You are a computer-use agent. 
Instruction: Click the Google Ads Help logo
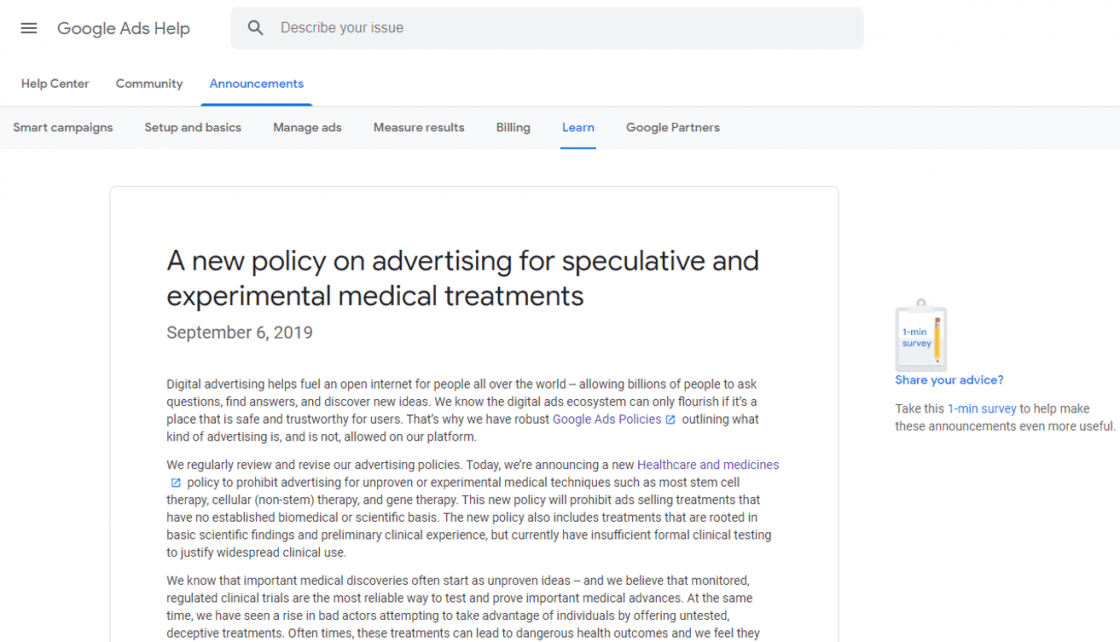point(123,28)
